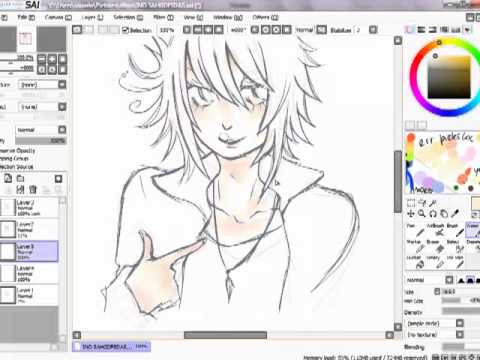Click the Blending slider bar
Screen dimensions: 480x360
pyautogui.click(x=461, y=347)
